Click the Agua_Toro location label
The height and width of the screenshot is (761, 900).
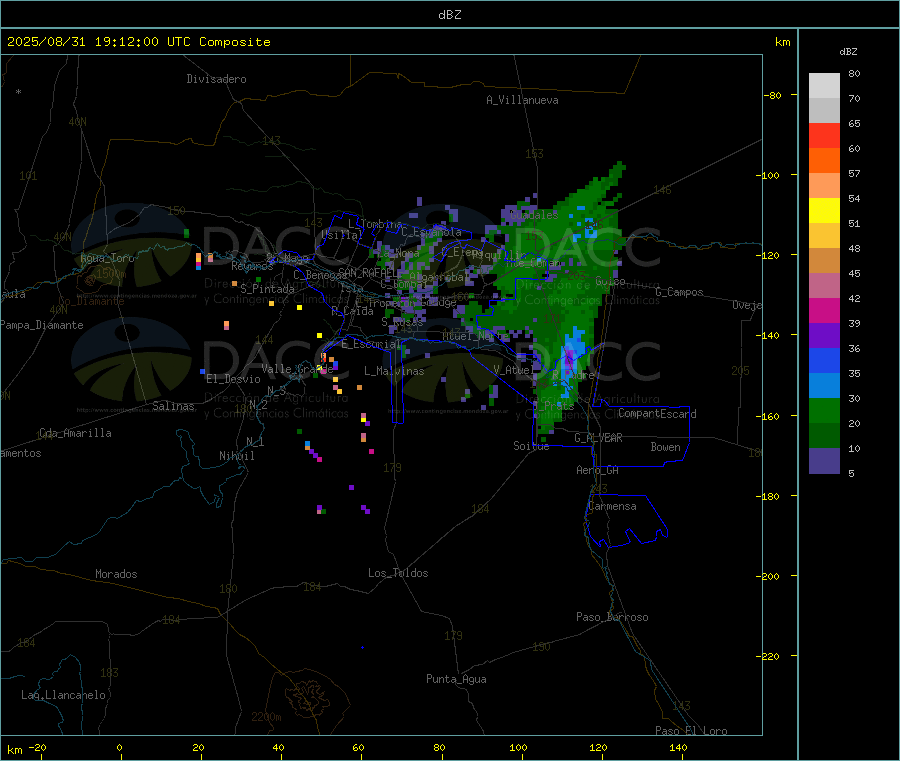tap(107, 258)
